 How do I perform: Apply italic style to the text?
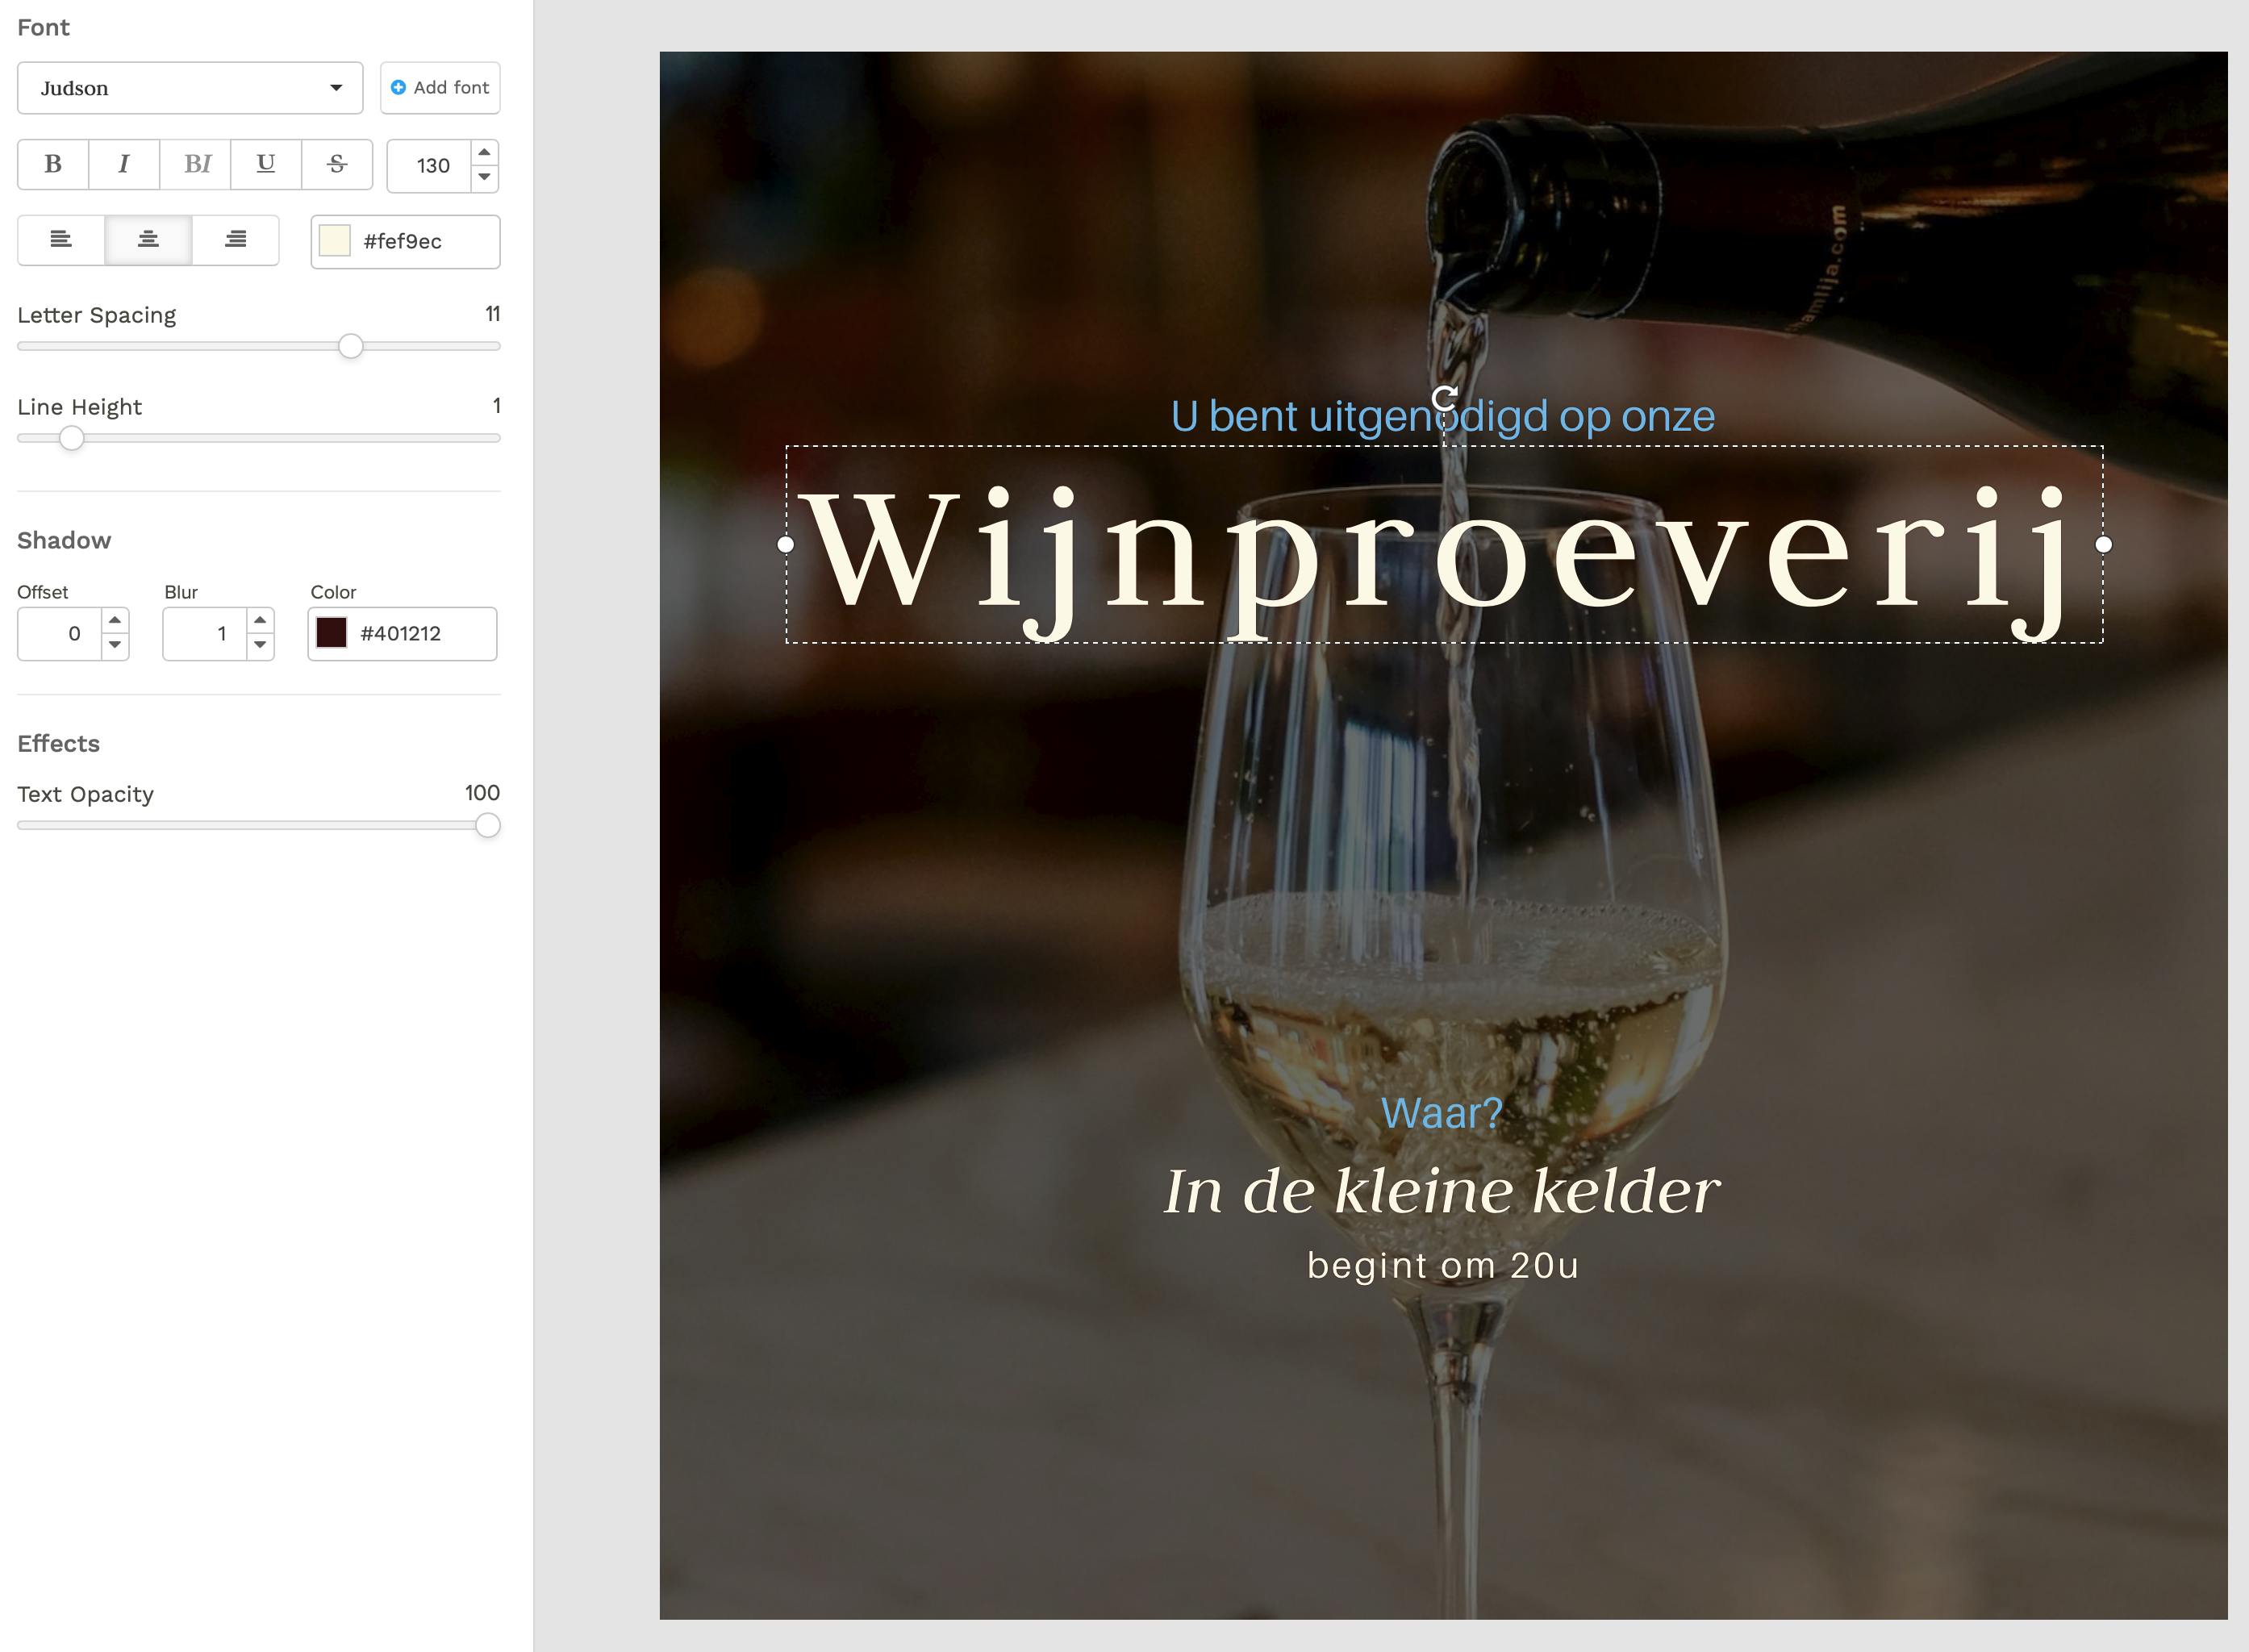pos(124,164)
